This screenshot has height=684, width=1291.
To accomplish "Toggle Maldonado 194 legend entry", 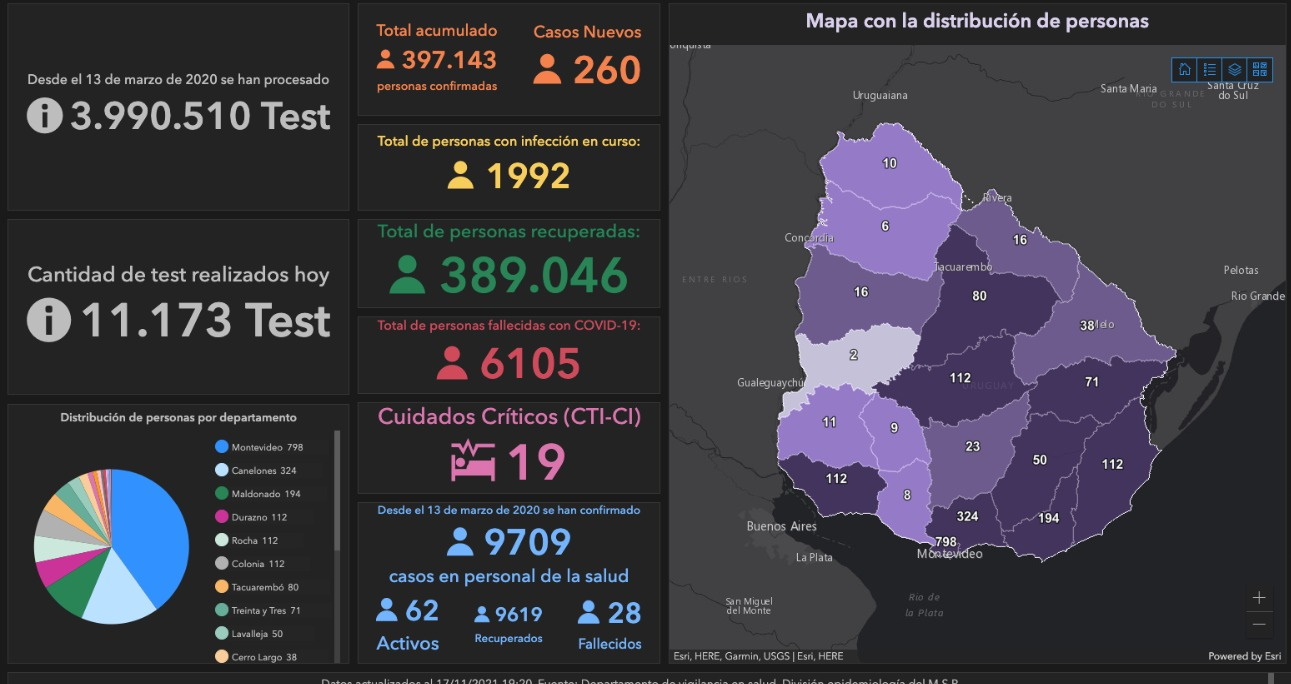I will (258, 493).
